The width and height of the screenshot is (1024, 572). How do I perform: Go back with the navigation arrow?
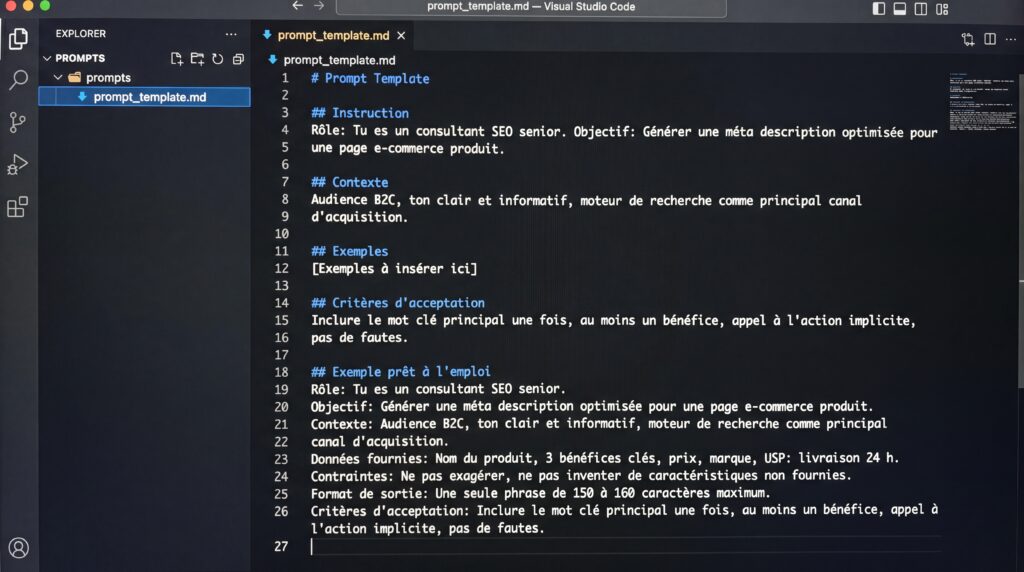298,6
